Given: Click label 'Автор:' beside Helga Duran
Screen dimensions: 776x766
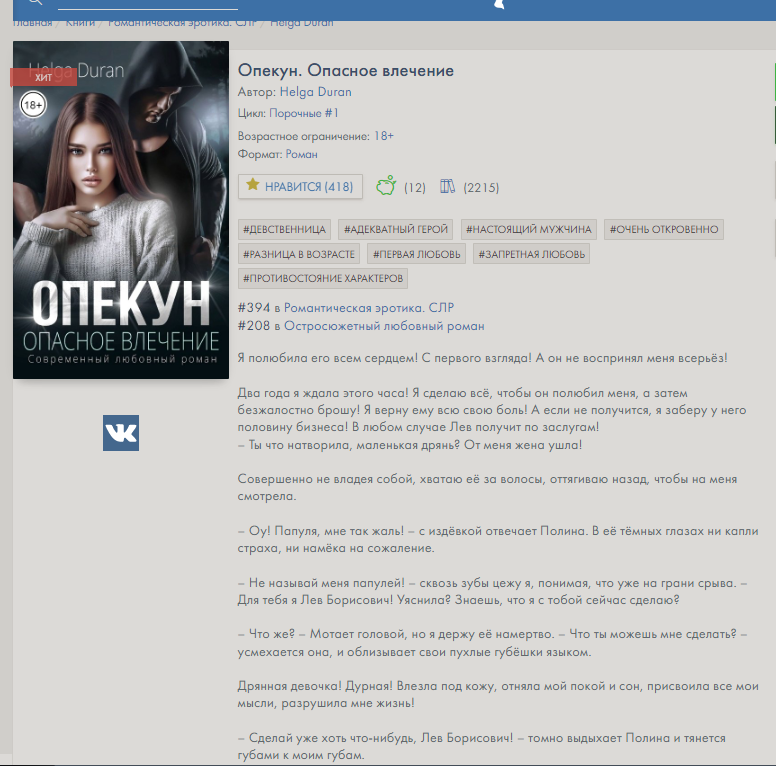Looking at the screenshot, I should click(x=257, y=92).
